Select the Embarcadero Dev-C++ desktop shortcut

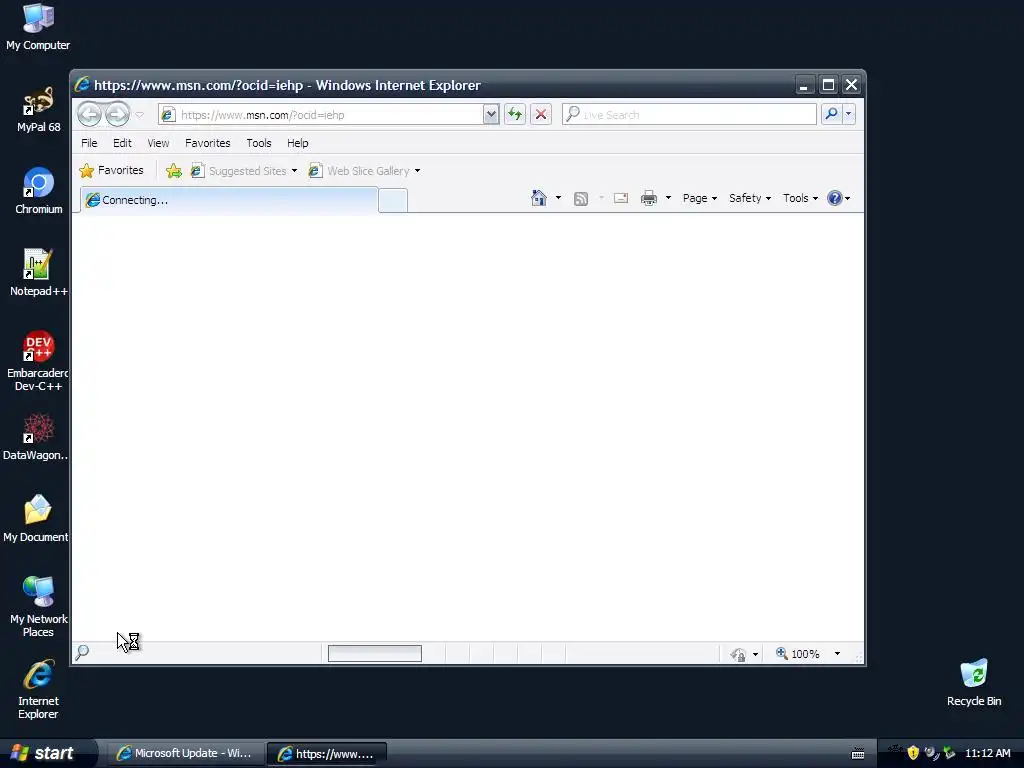click(38, 361)
